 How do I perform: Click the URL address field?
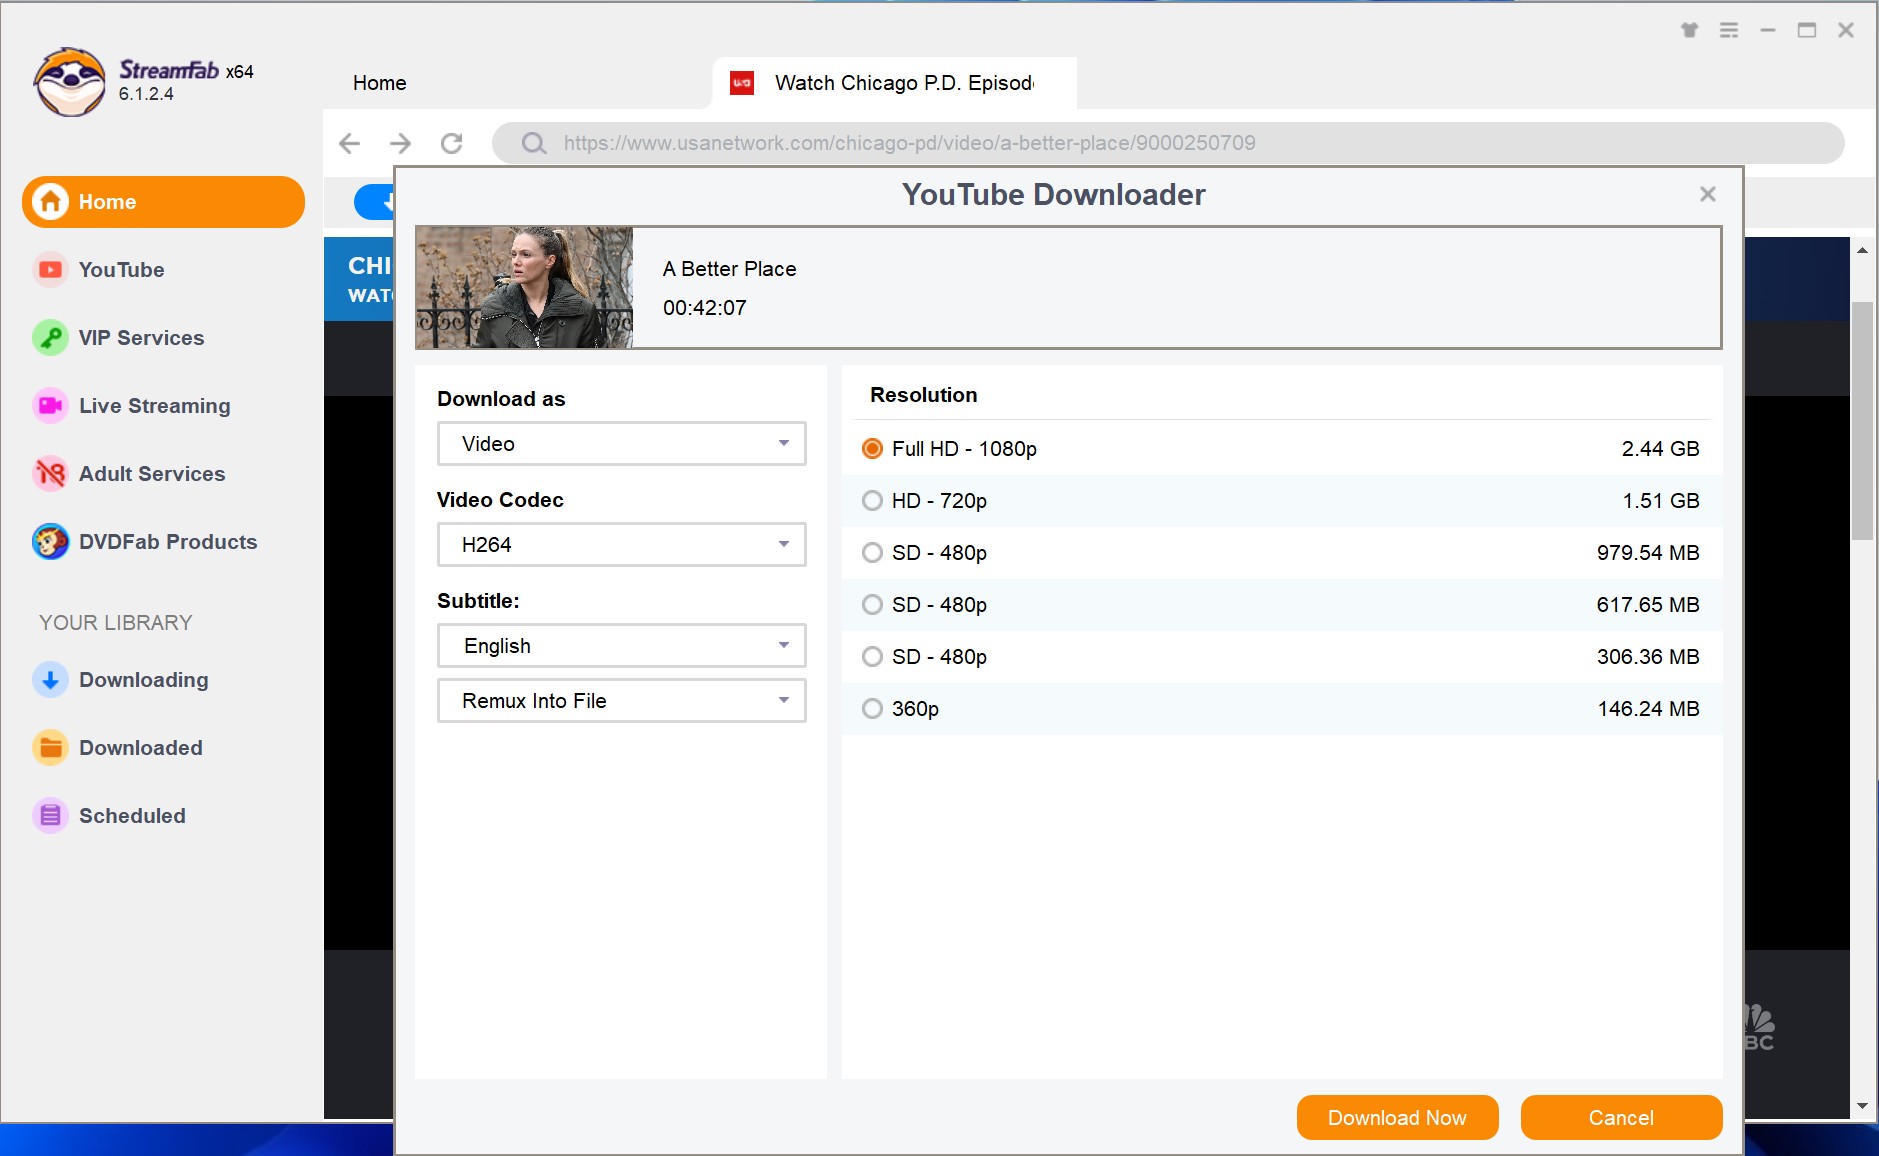[1168, 143]
